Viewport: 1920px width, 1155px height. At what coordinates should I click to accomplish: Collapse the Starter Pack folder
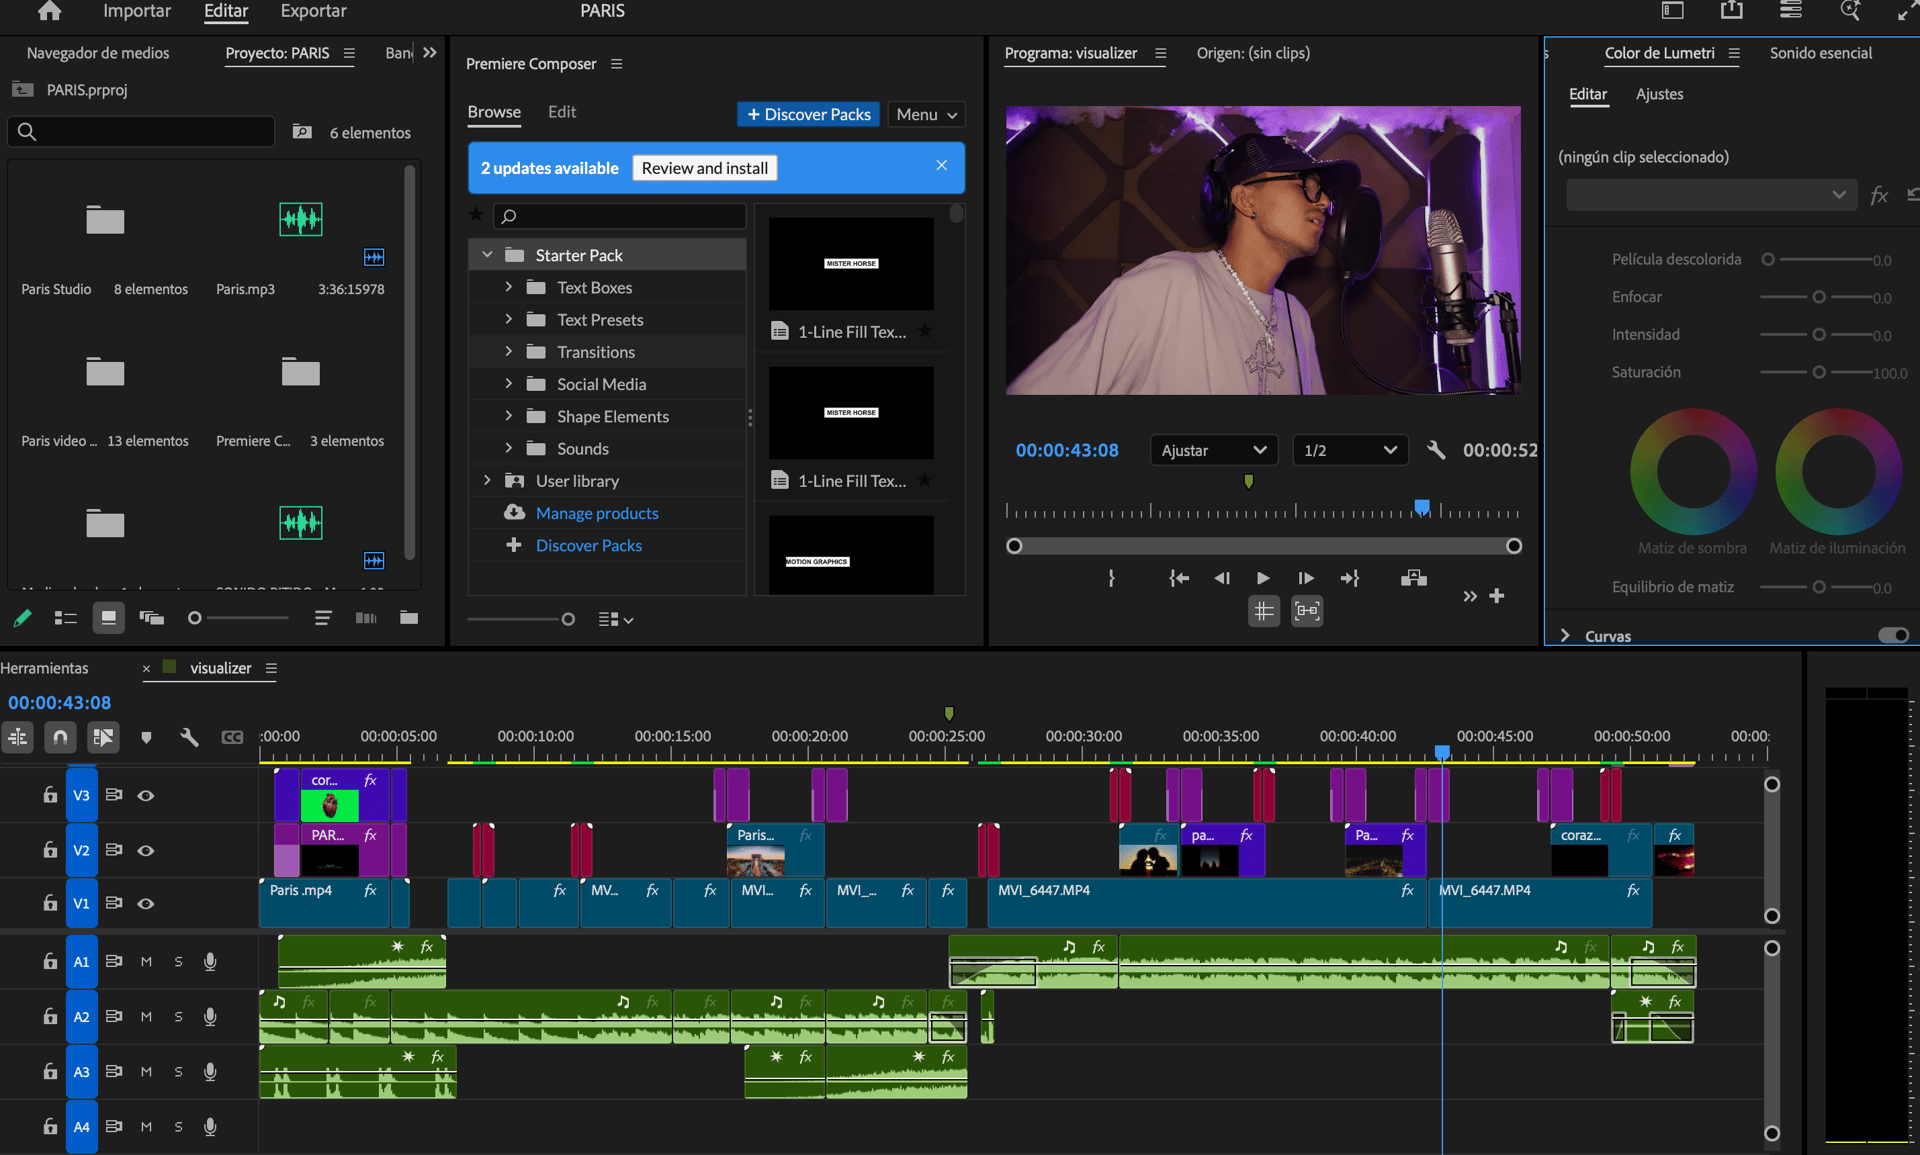[487, 255]
